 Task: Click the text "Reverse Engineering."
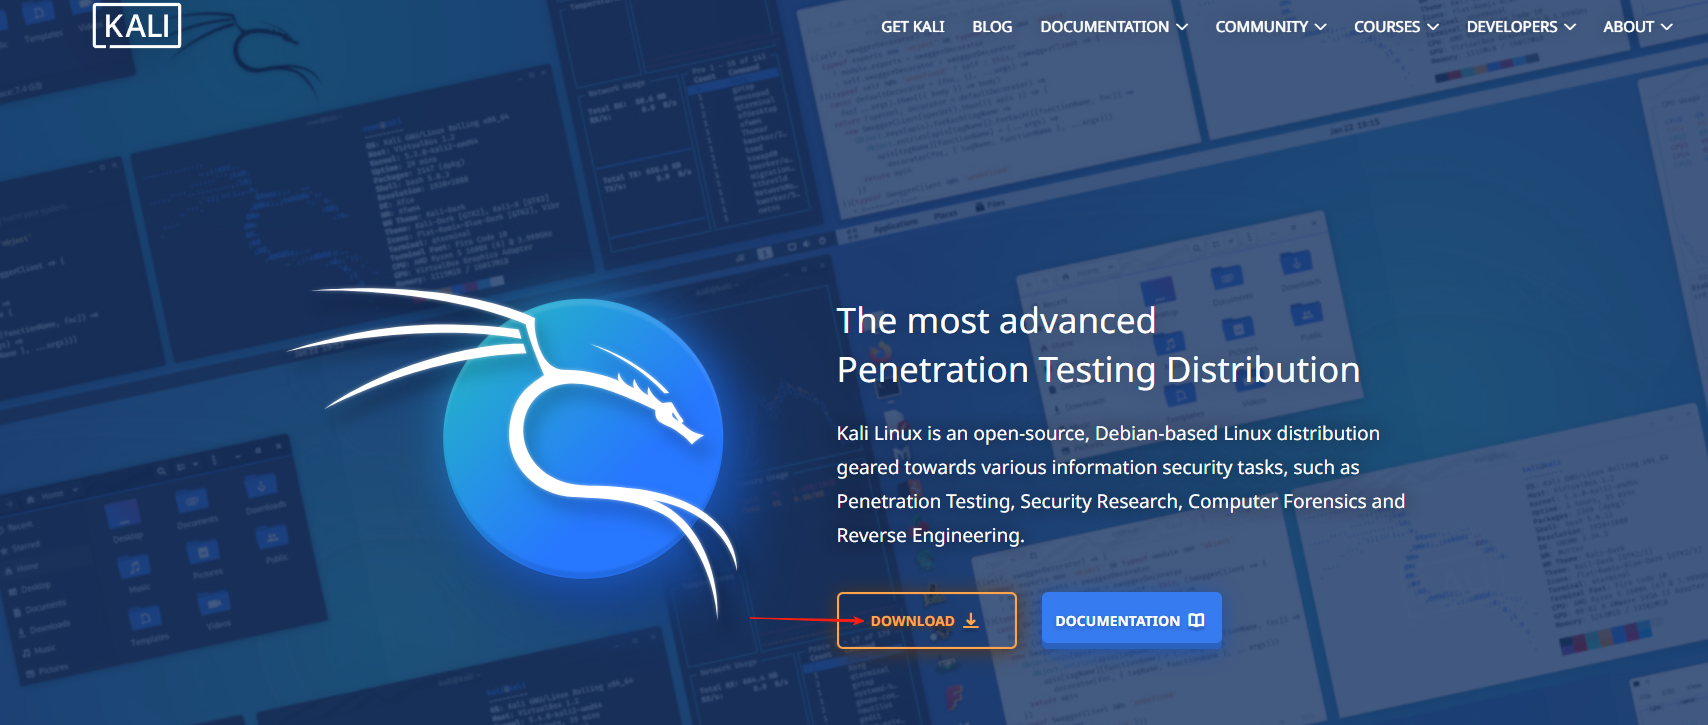[x=930, y=536]
